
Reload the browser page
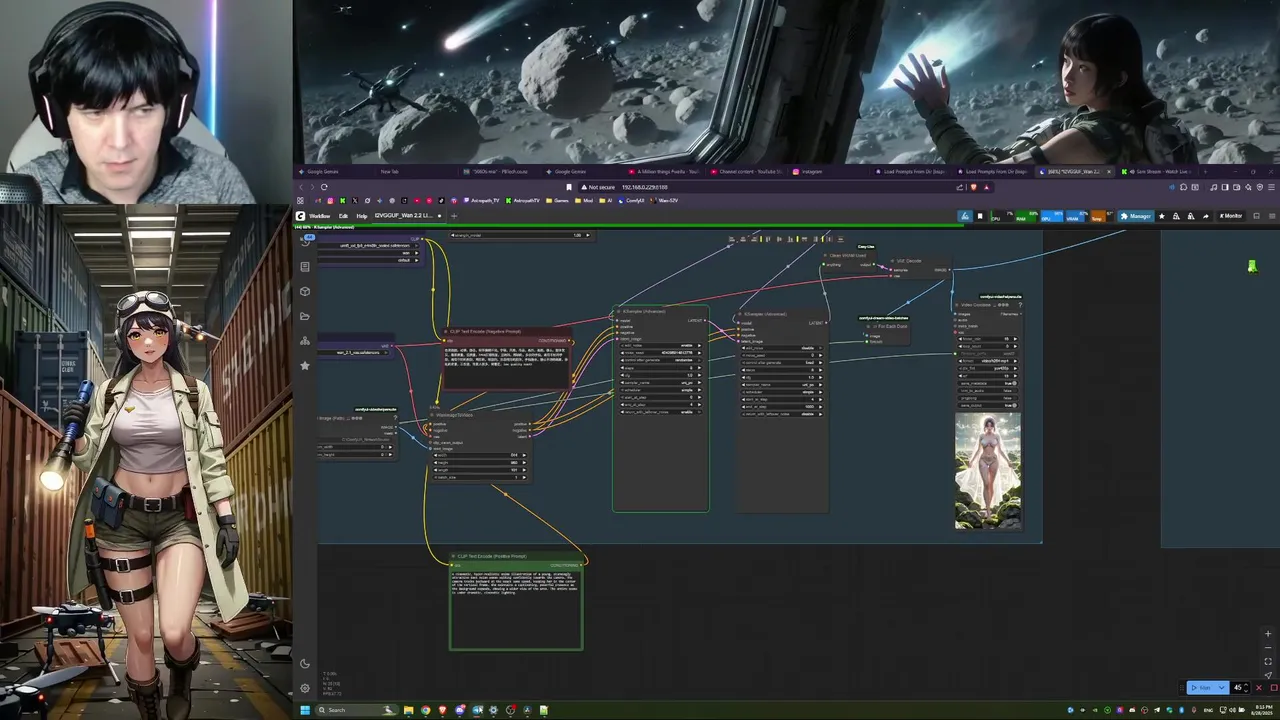pyautogui.click(x=324, y=187)
